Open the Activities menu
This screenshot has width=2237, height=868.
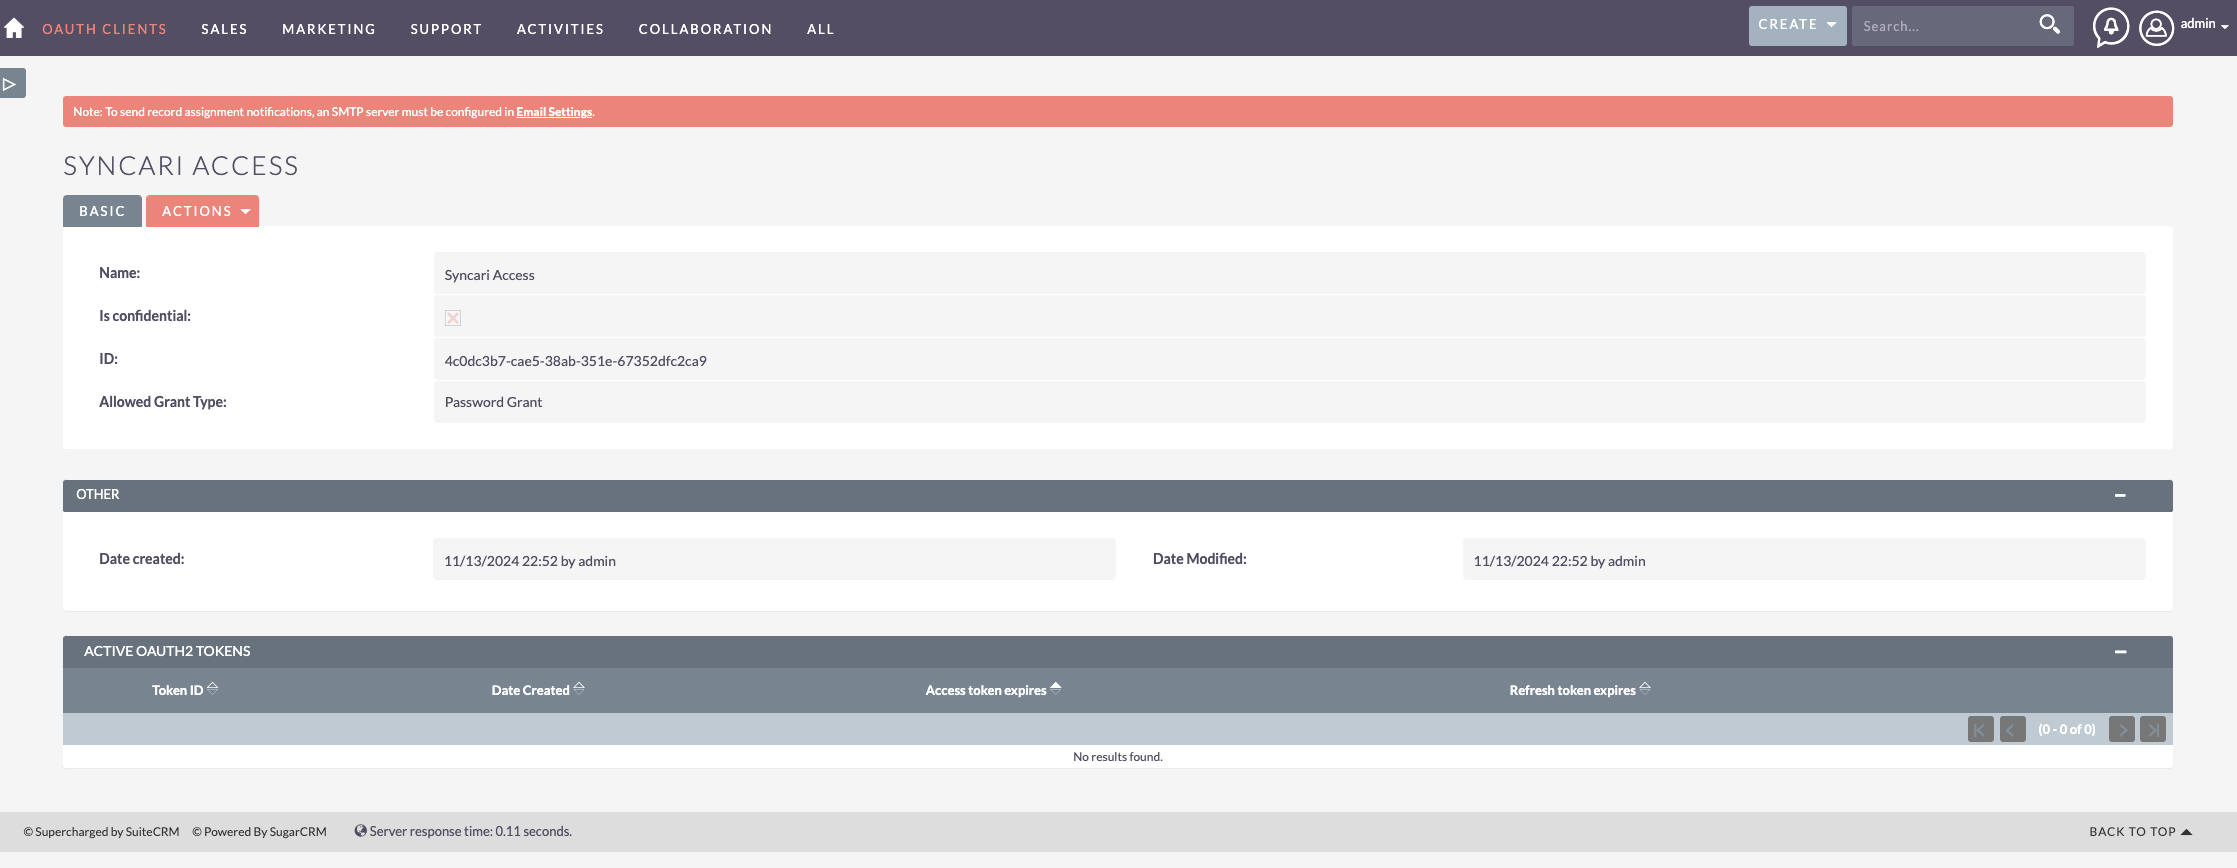click(x=560, y=29)
